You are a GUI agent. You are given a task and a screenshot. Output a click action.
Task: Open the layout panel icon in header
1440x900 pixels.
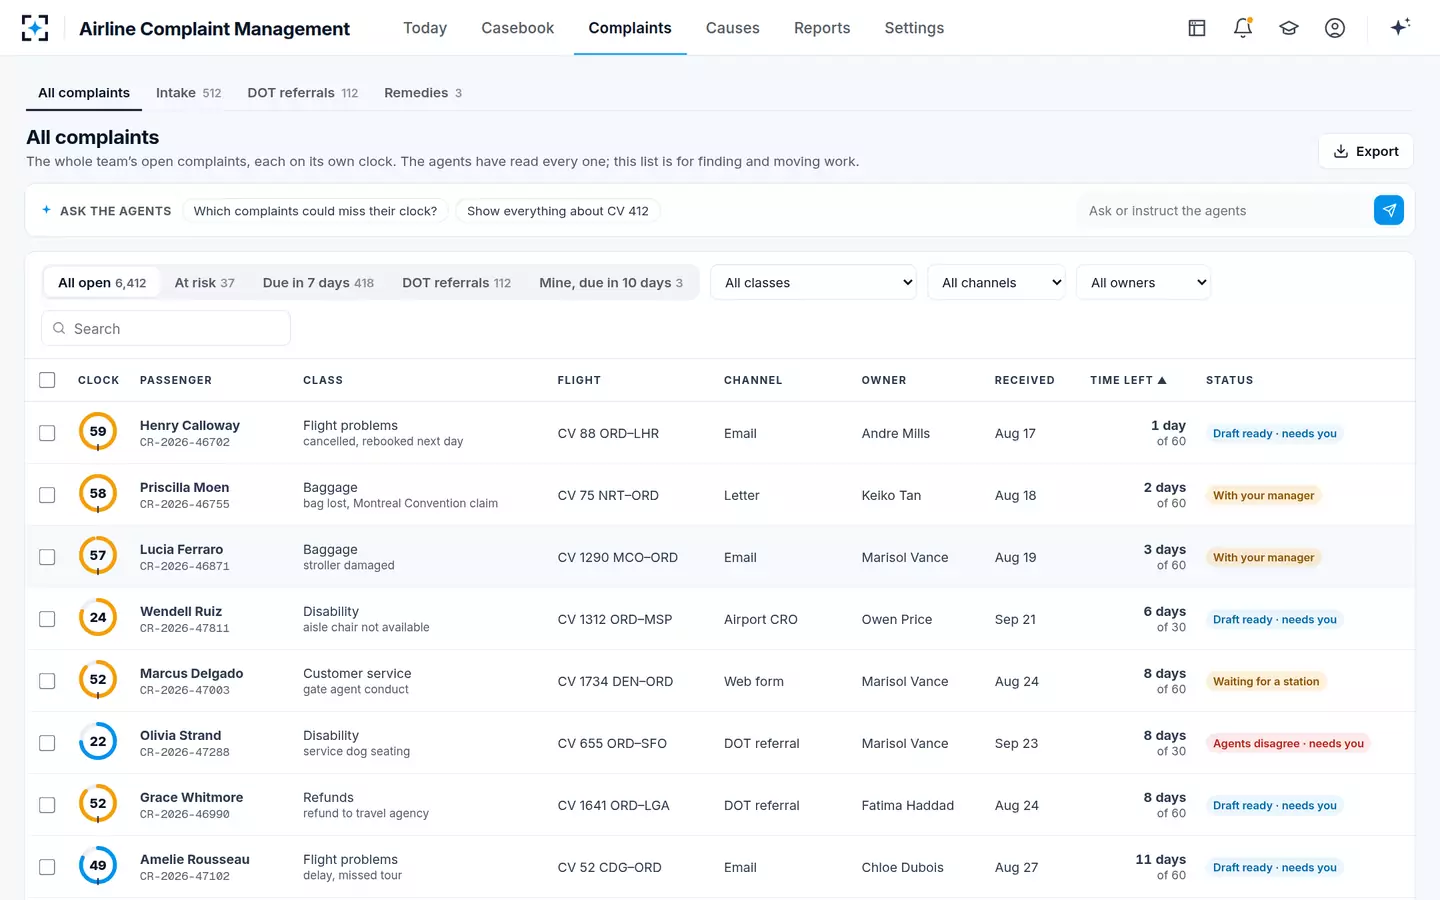click(x=1197, y=28)
